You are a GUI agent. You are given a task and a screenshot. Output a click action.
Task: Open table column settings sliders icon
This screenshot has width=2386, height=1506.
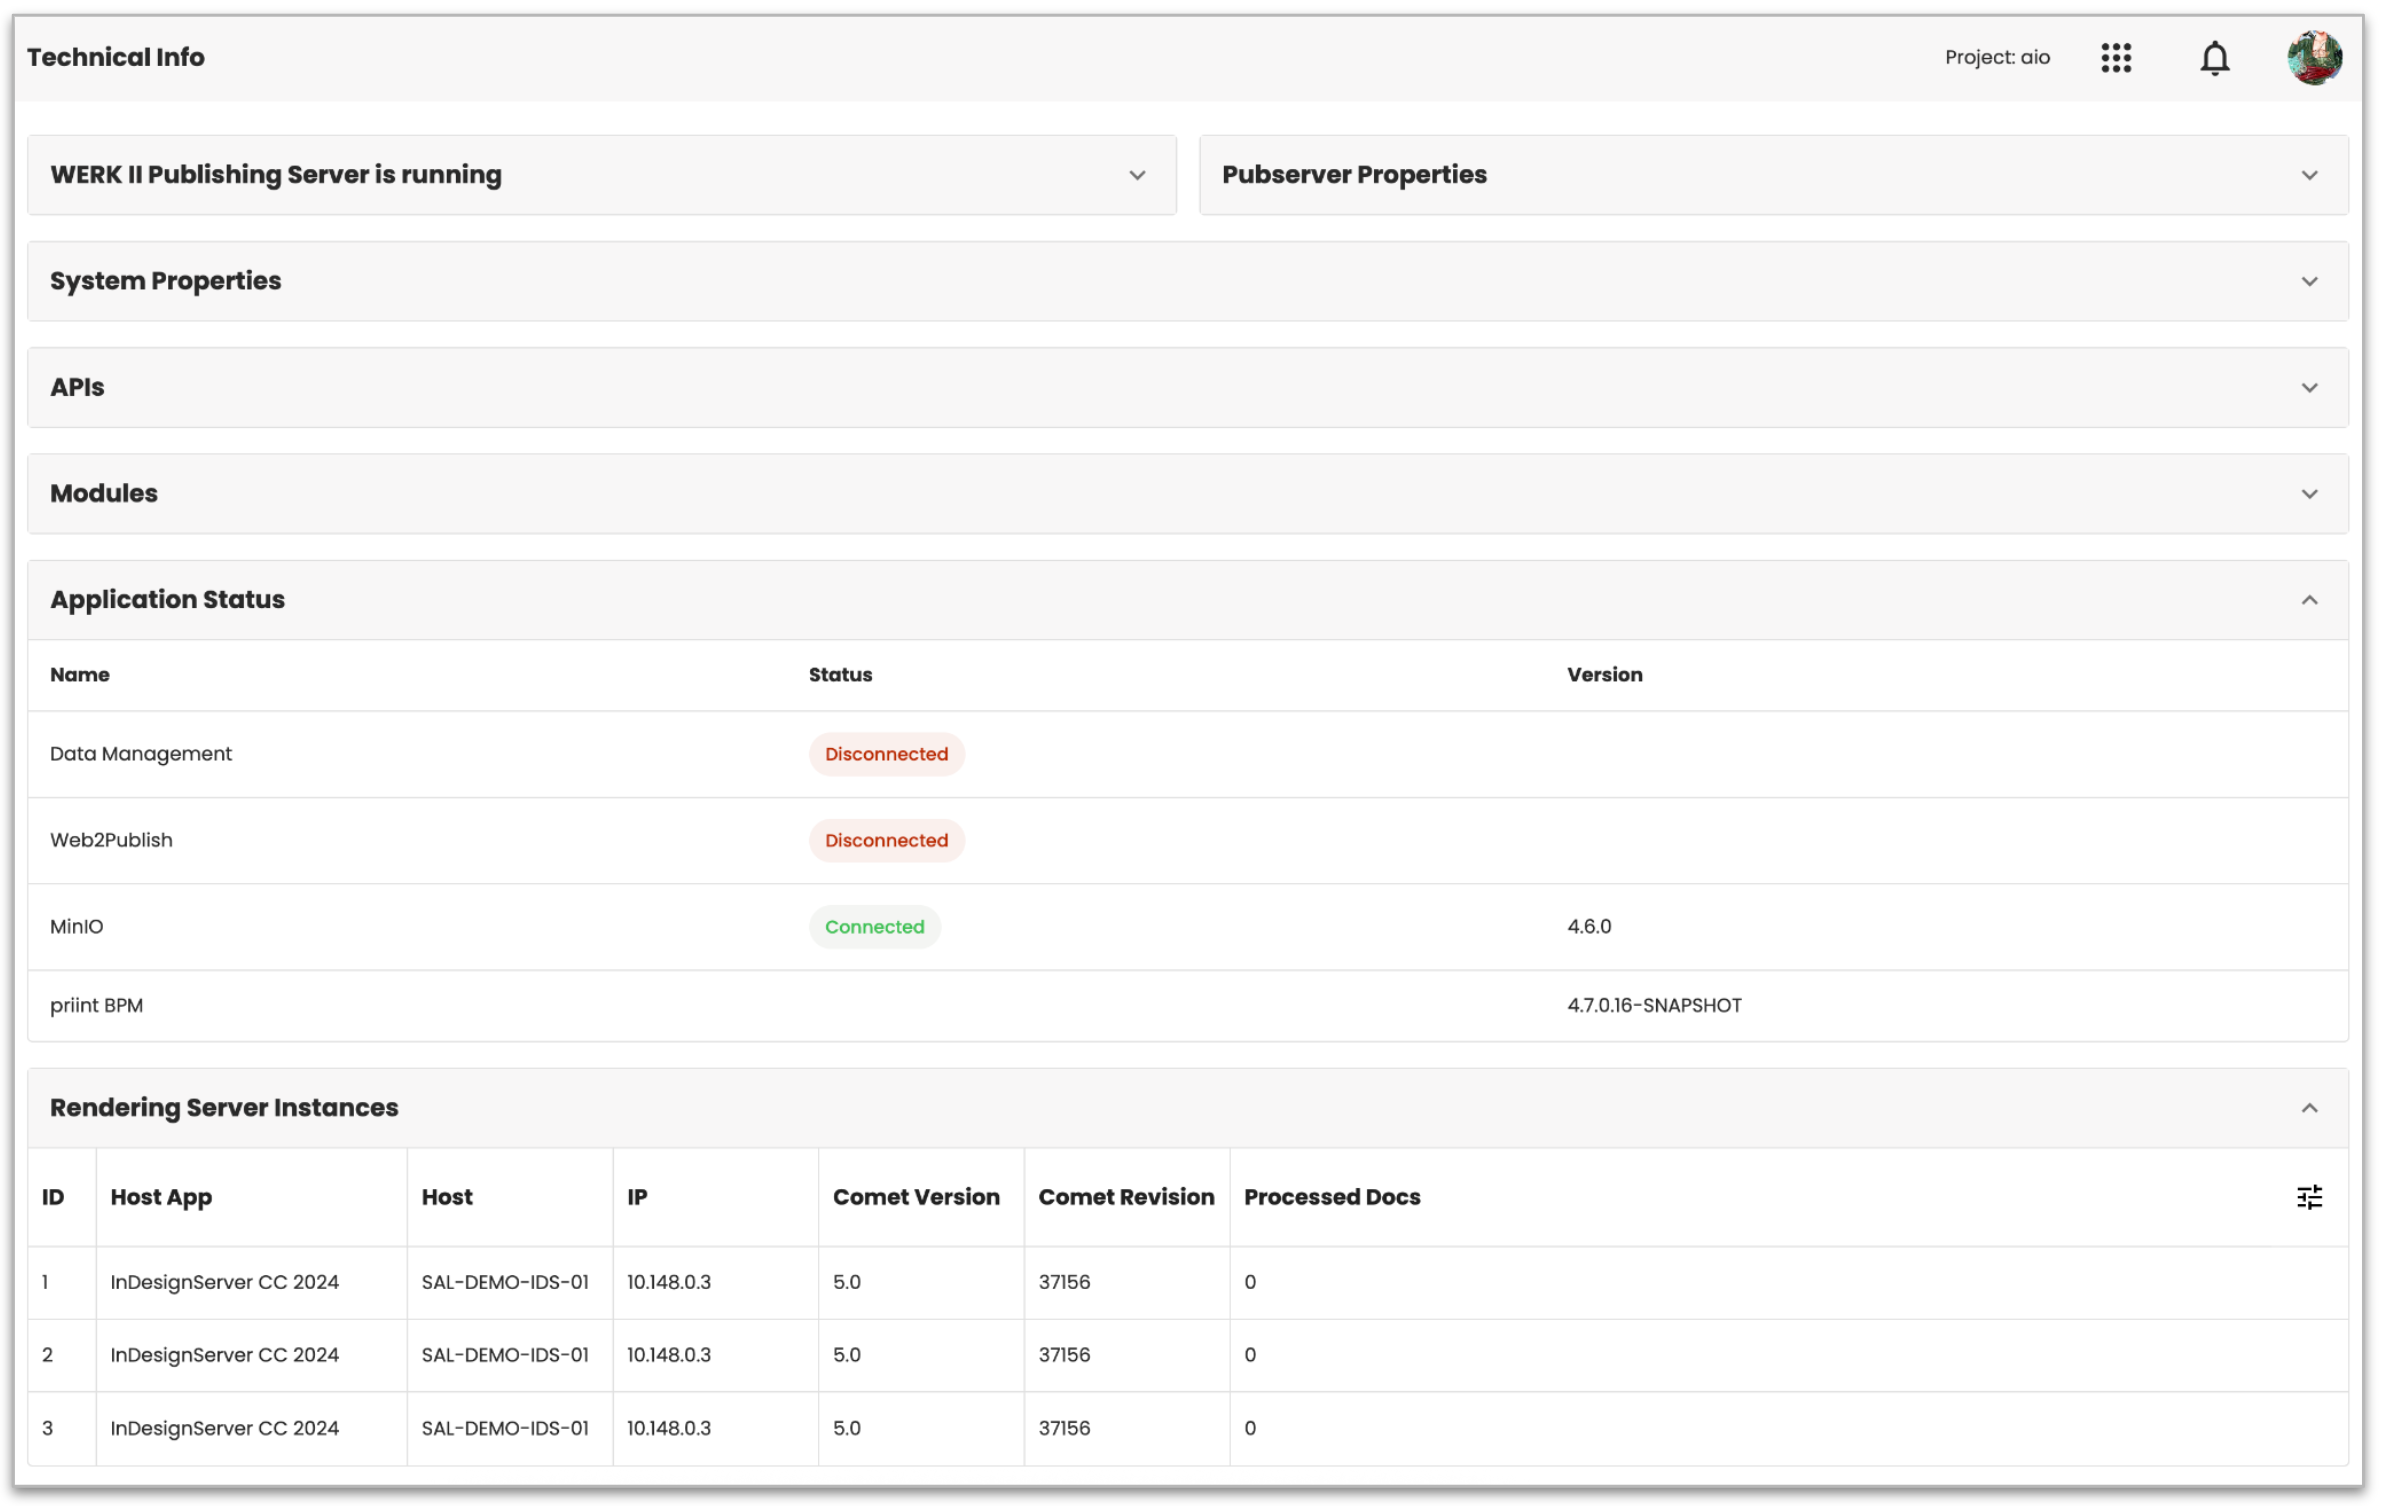pyautogui.click(x=2308, y=1197)
